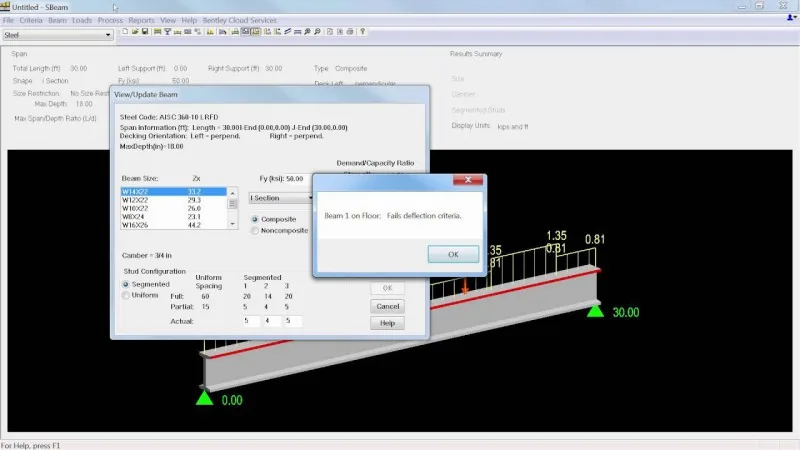Click the zoom out magnifier icon
800x450 pixels.
[x=317, y=32]
